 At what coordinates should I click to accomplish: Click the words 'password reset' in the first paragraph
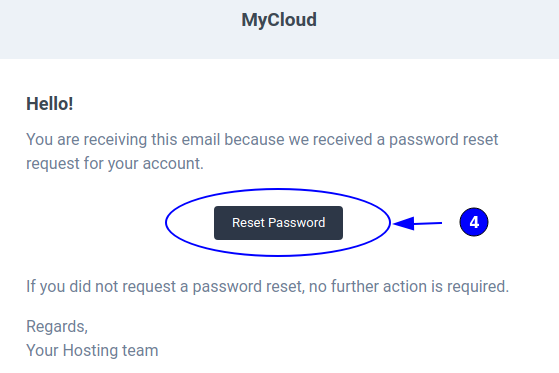[x=443, y=140]
